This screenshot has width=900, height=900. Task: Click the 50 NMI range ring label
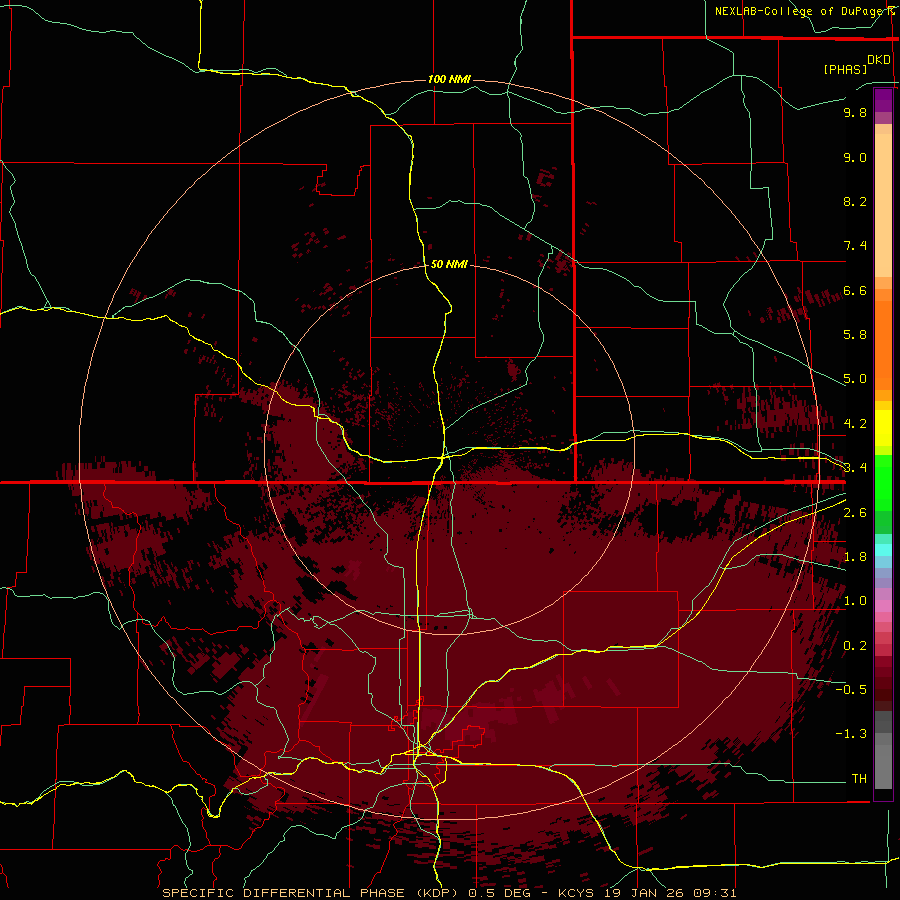click(x=449, y=264)
